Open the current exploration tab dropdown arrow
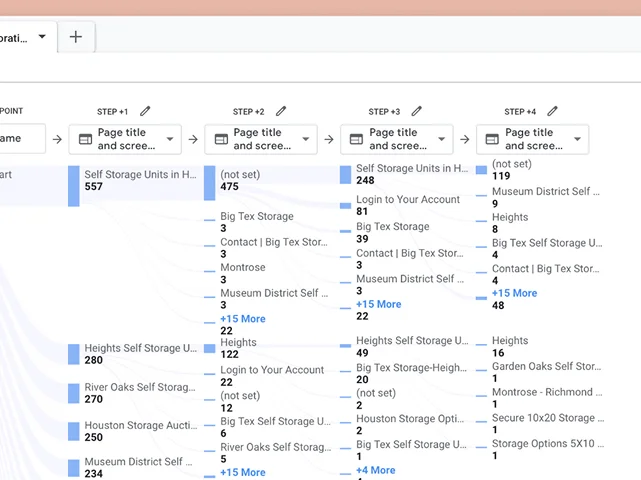 tap(42, 37)
